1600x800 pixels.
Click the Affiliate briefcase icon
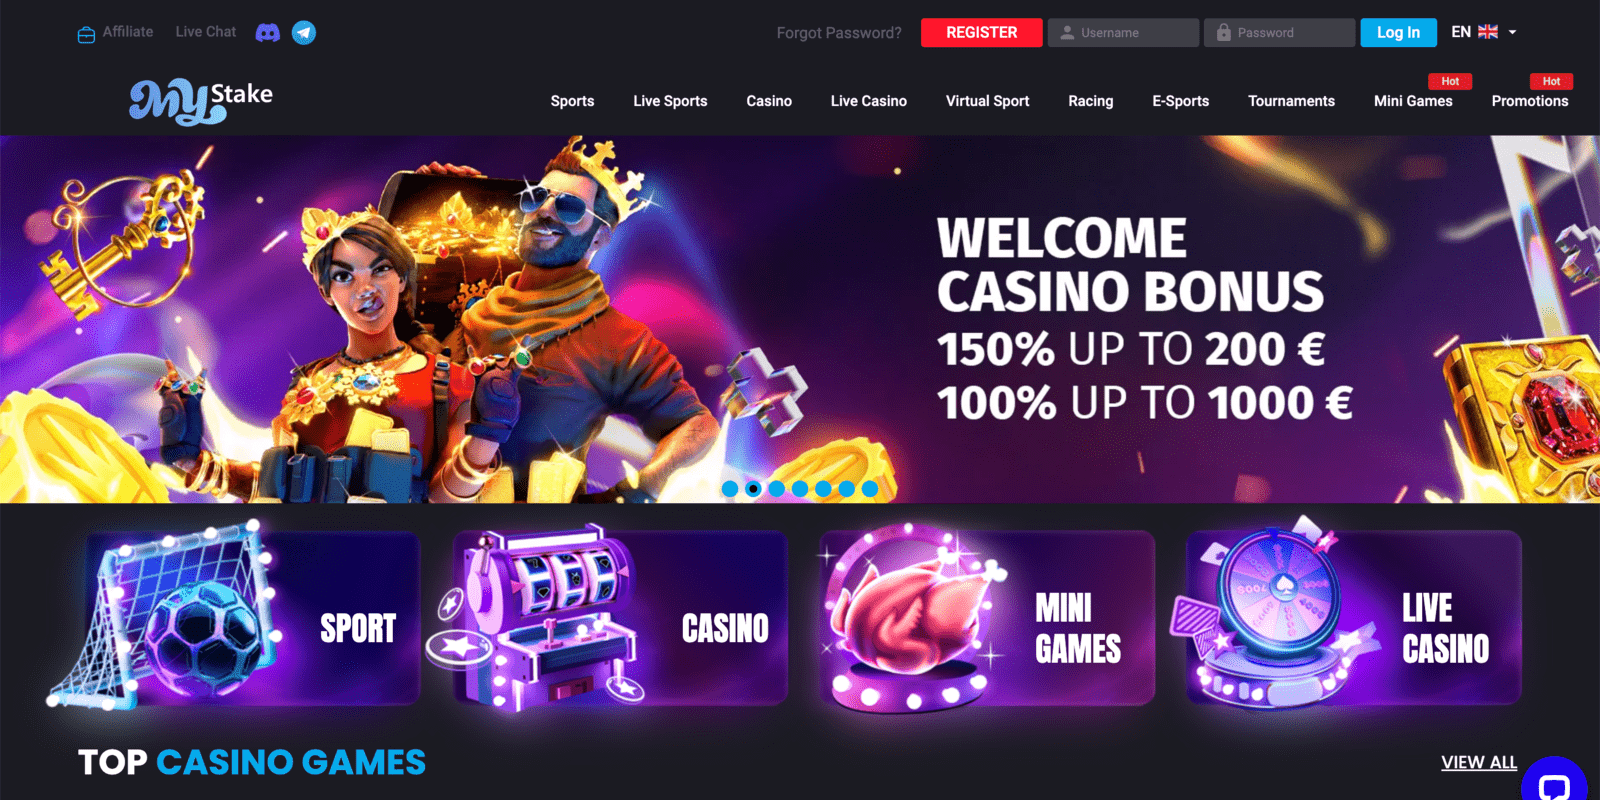point(86,34)
